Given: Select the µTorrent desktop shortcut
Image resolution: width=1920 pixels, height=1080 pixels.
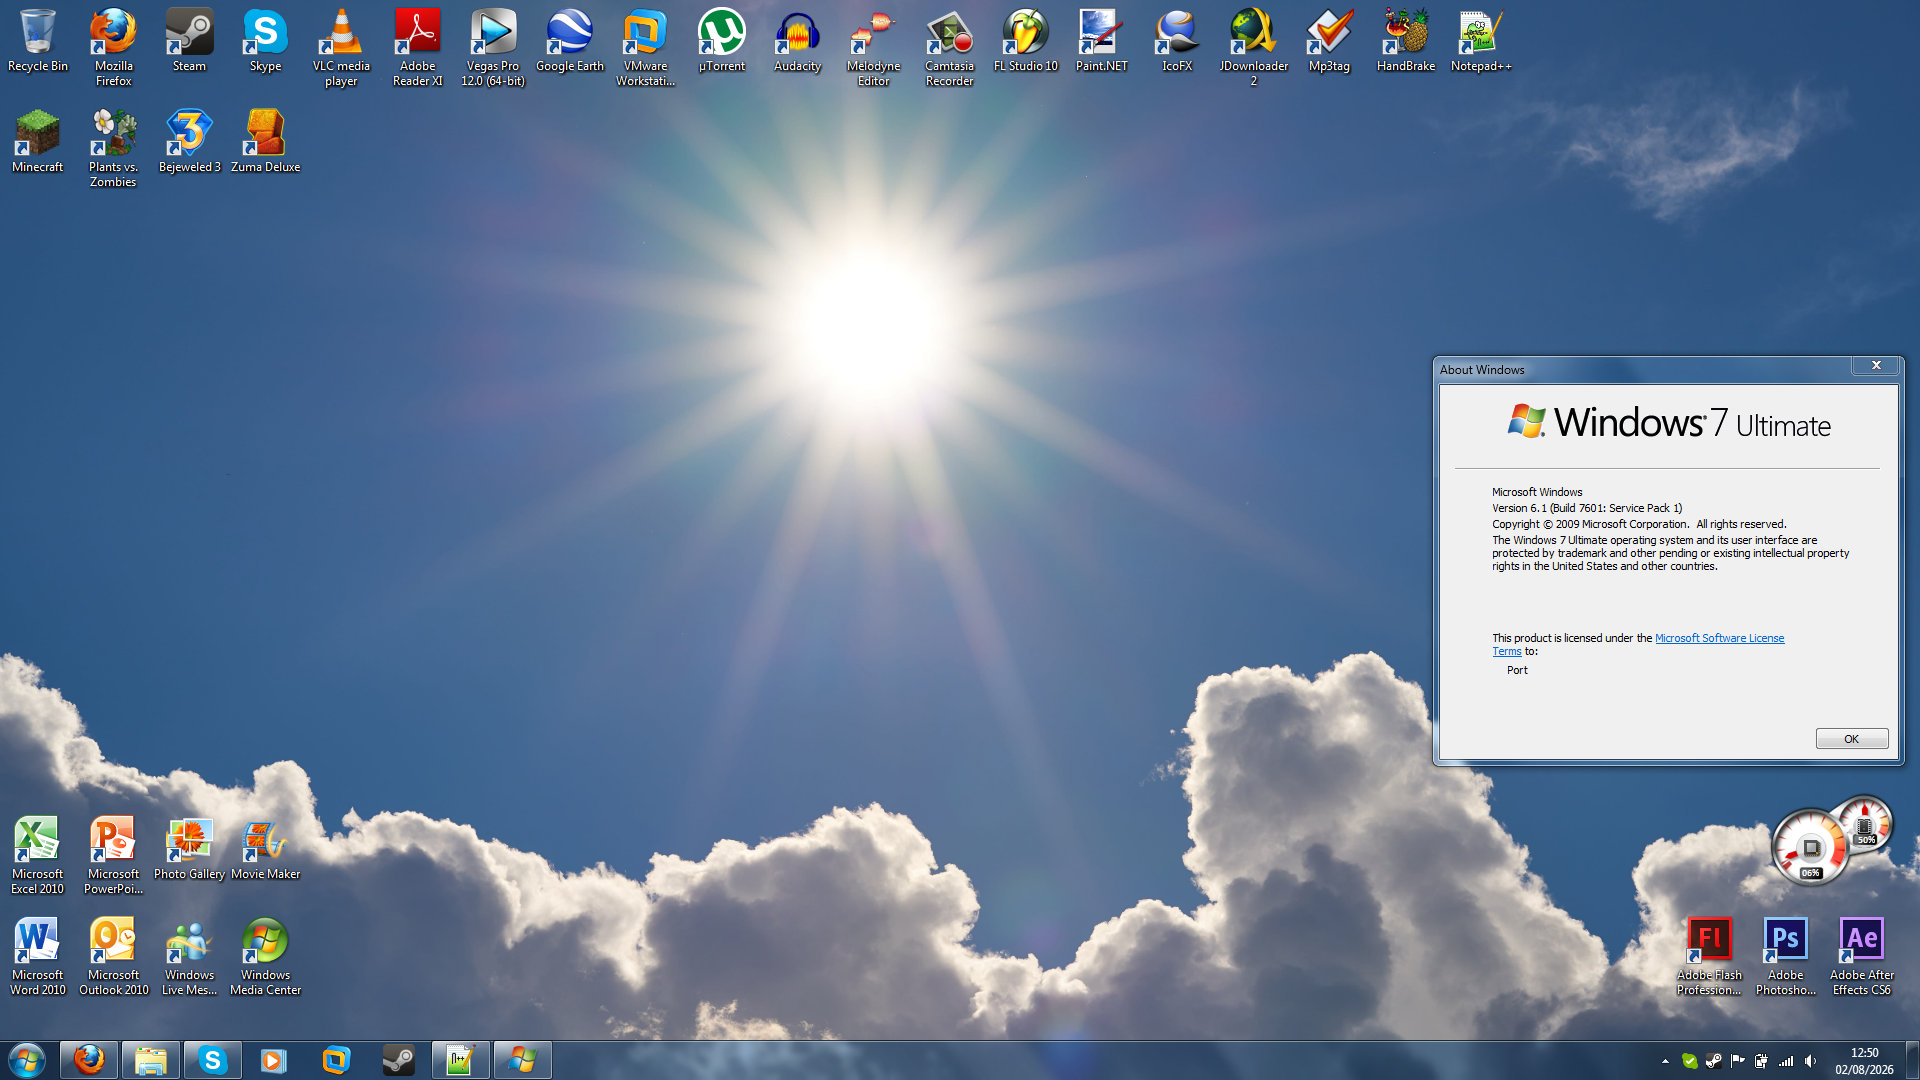Looking at the screenshot, I should click(722, 42).
